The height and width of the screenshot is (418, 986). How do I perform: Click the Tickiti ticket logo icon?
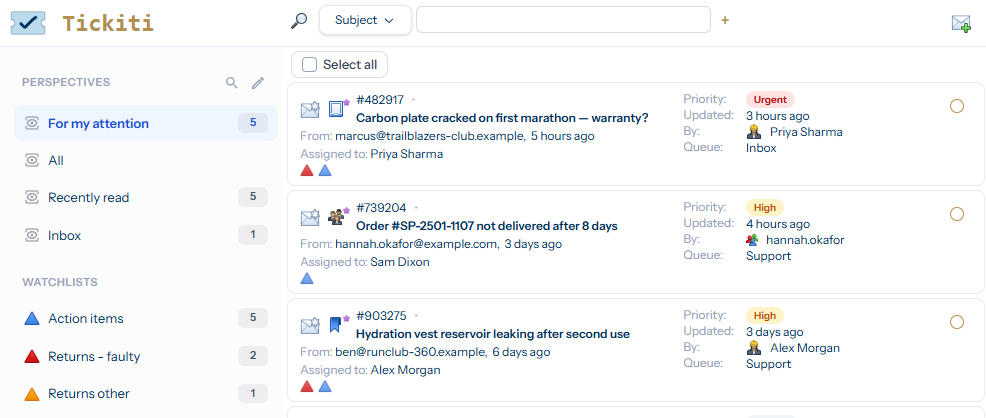28,23
